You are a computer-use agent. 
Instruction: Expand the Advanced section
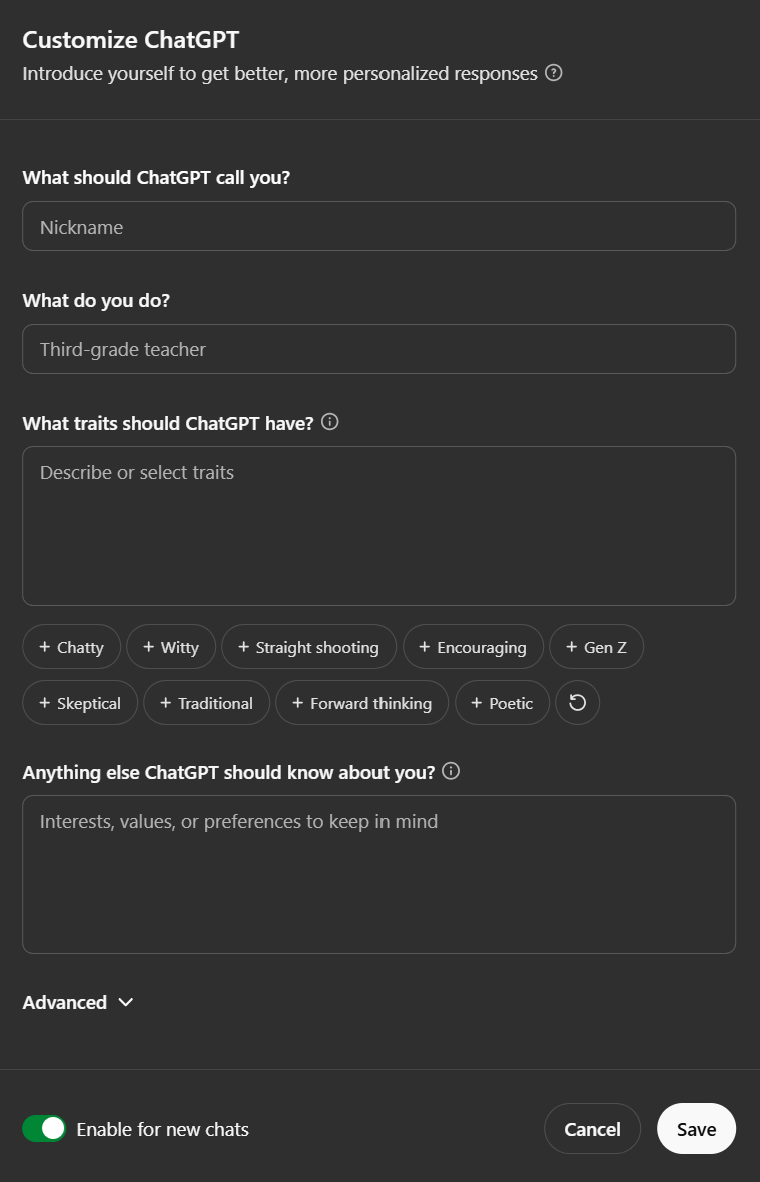78,1002
